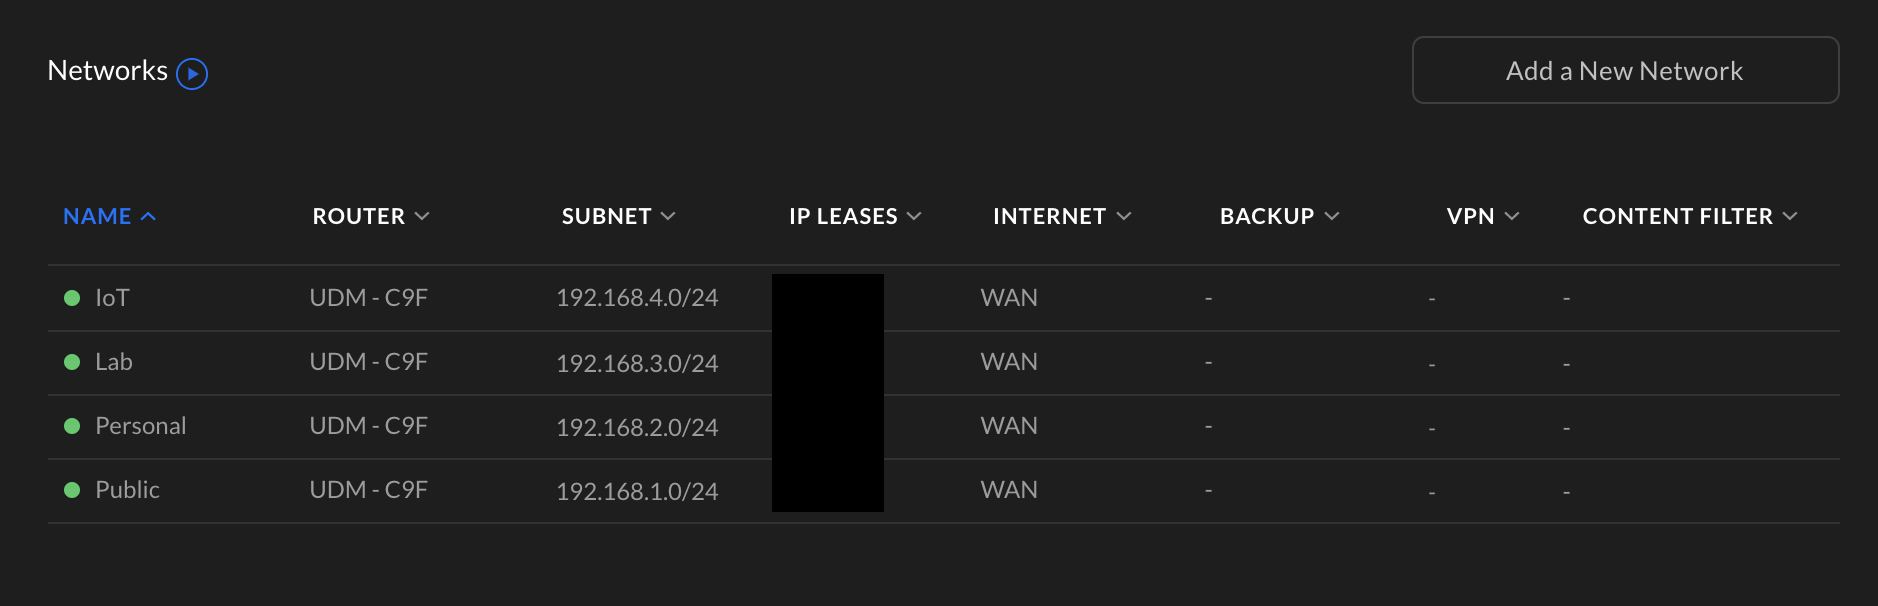
Task: Click the green status dot for IoT
Action: click(x=72, y=298)
